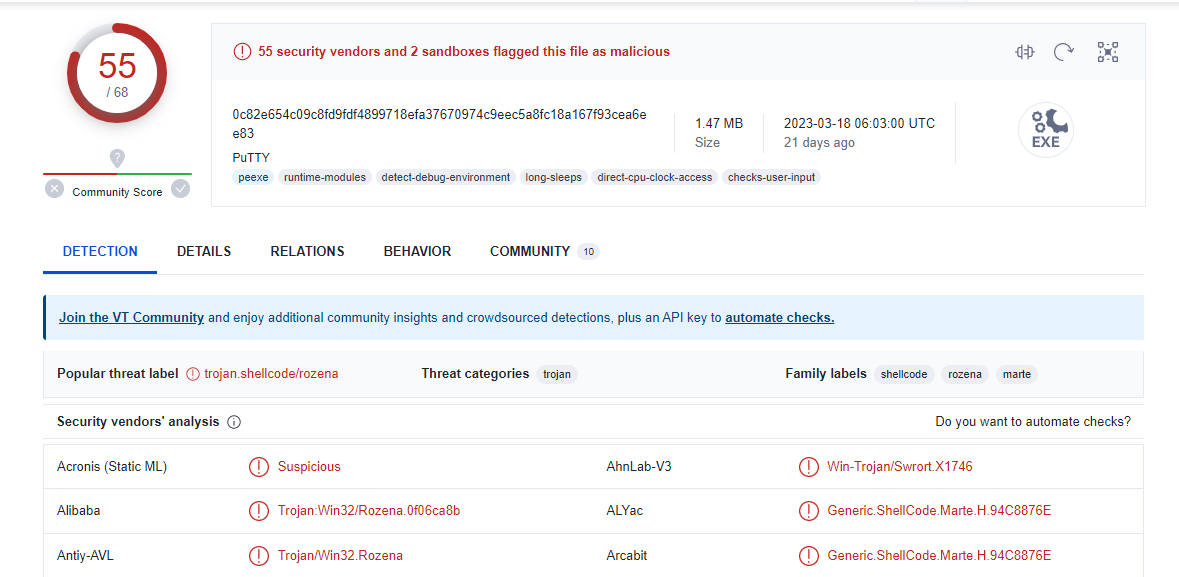Click the alert icon next to trojan.shellcode/rozena
The height and width of the screenshot is (577, 1179).
(193, 374)
